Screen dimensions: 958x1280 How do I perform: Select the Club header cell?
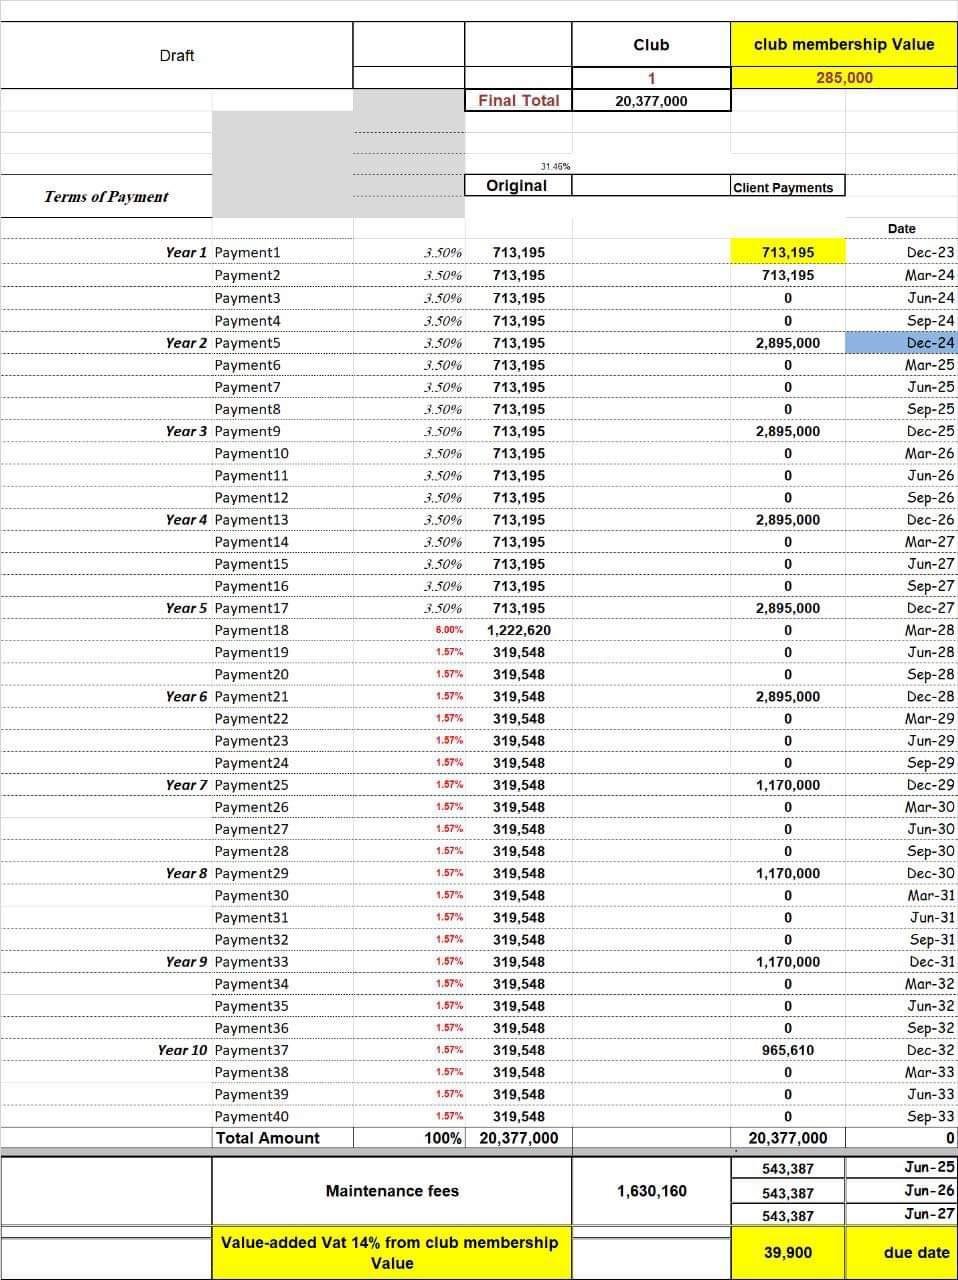tap(651, 45)
